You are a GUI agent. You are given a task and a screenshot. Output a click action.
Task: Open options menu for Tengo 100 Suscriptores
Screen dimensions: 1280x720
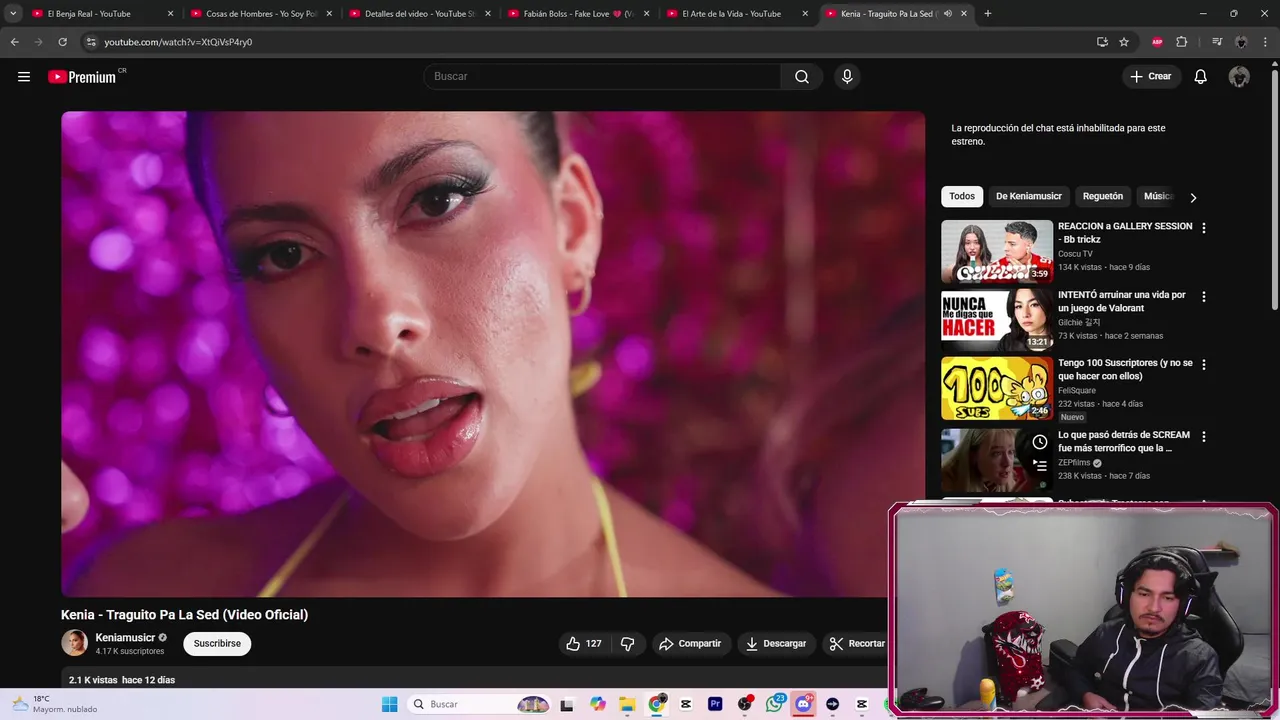point(1204,365)
